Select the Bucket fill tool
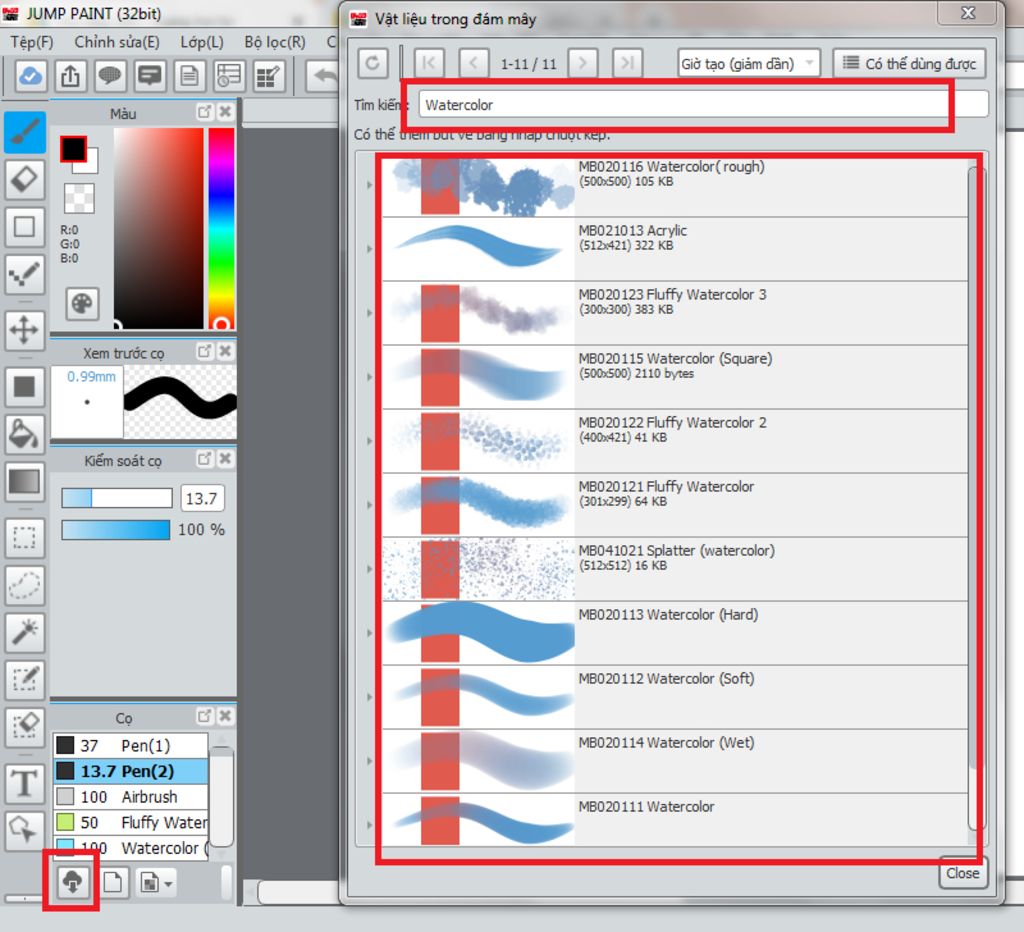The width and height of the screenshot is (1024, 932). 24,433
